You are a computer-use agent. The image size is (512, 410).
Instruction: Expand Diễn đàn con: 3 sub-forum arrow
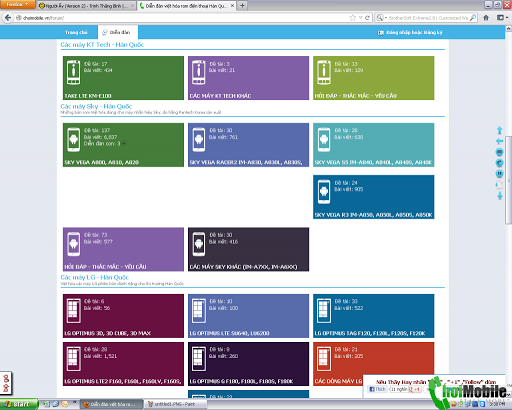(x=124, y=144)
